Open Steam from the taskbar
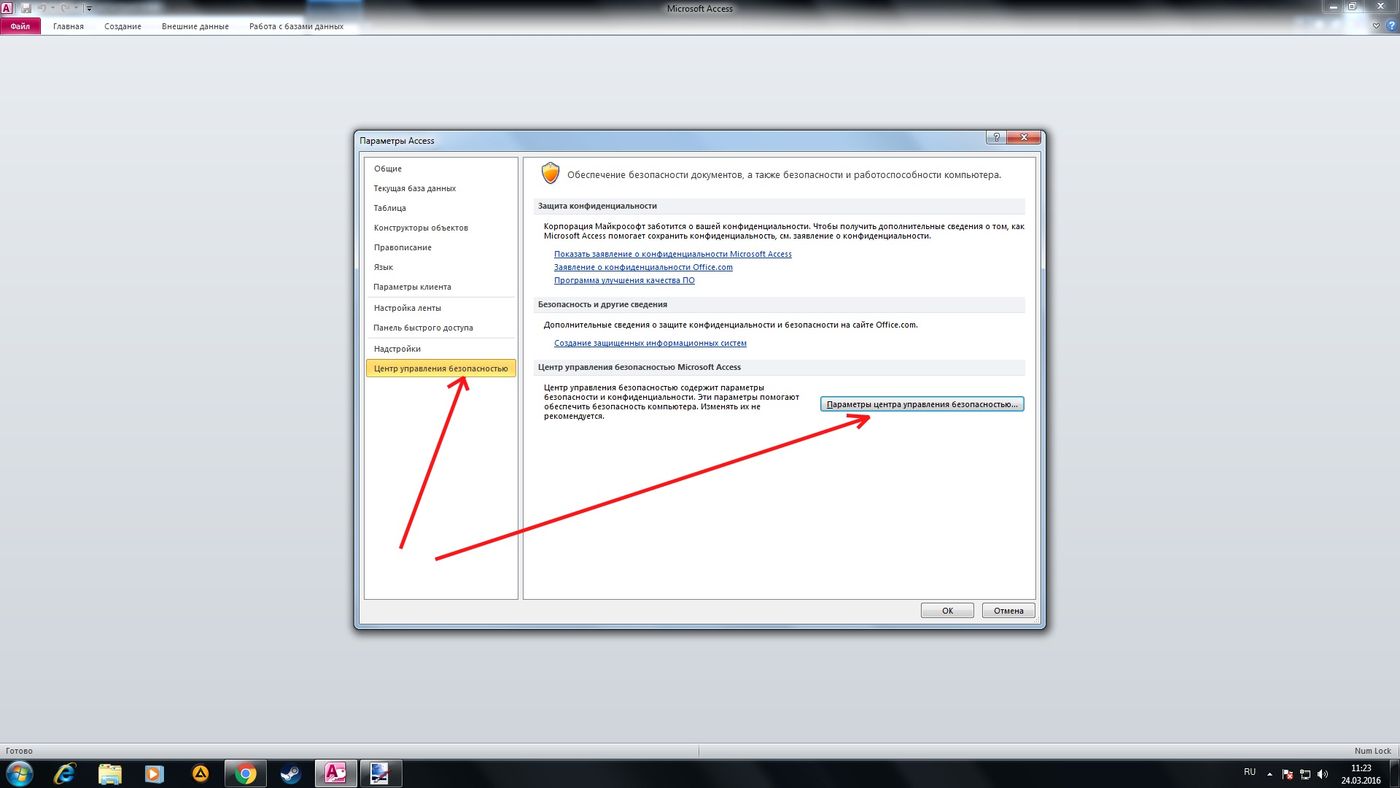The height and width of the screenshot is (788, 1400). click(x=290, y=773)
